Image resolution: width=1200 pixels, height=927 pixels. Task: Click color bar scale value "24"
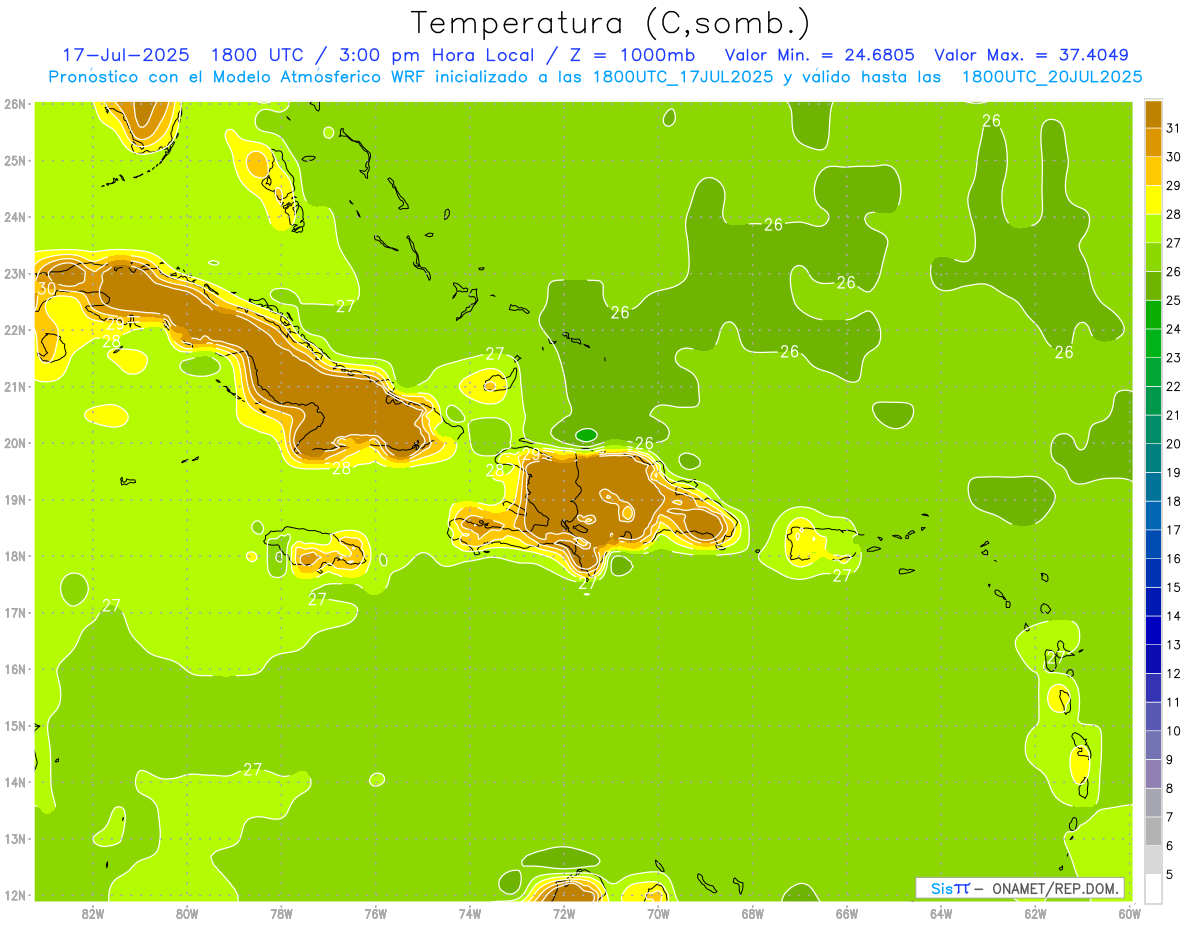coord(1173,329)
